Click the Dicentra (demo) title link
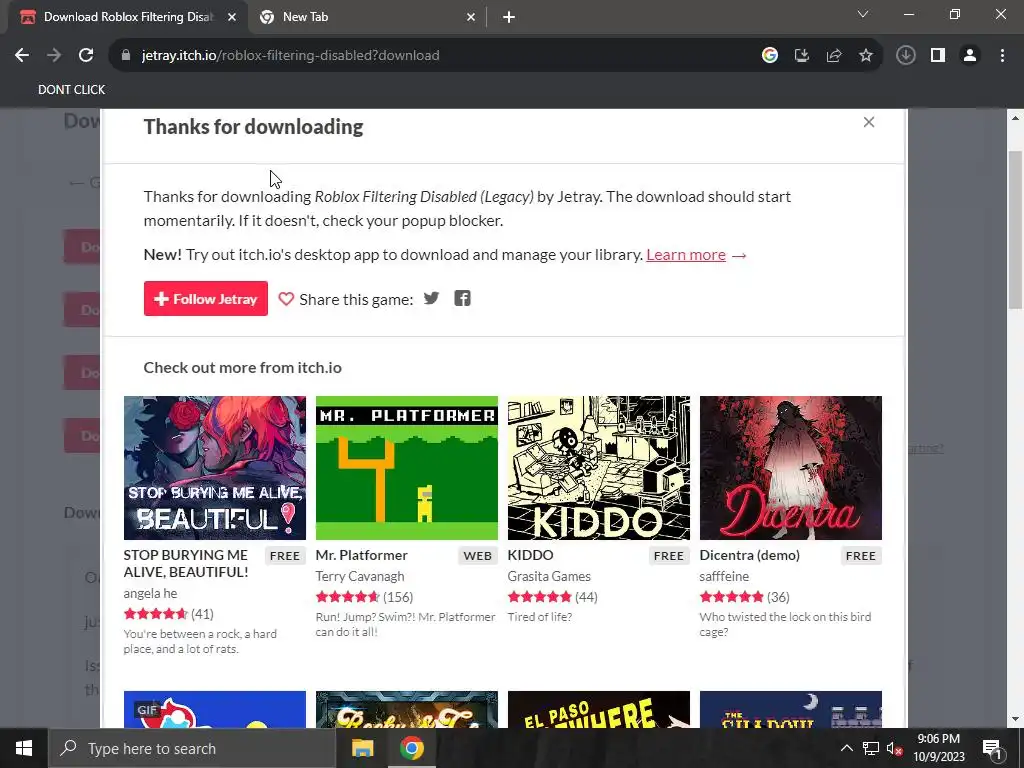1024x768 pixels. [750, 555]
